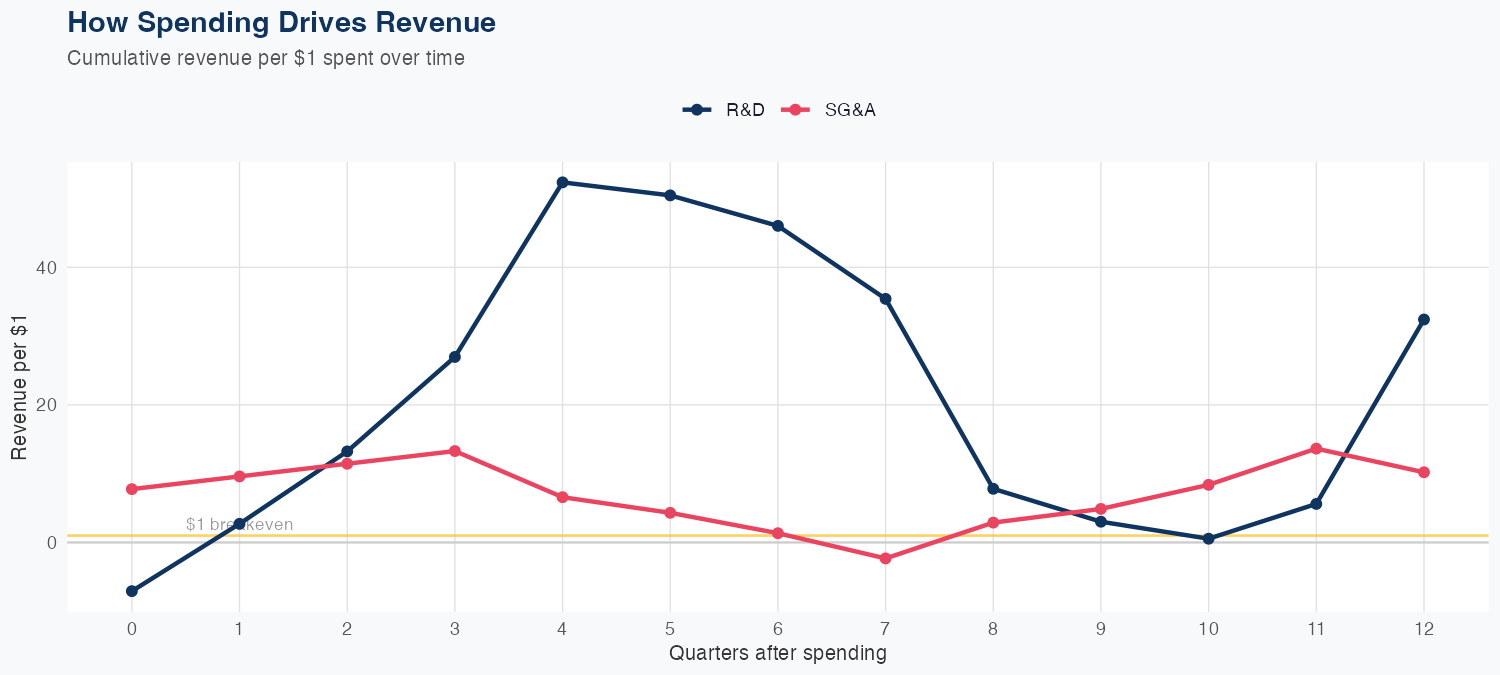Select the SG&A lowest point at quarter 7
Image resolution: width=1500 pixels, height=675 pixels.
click(885, 558)
